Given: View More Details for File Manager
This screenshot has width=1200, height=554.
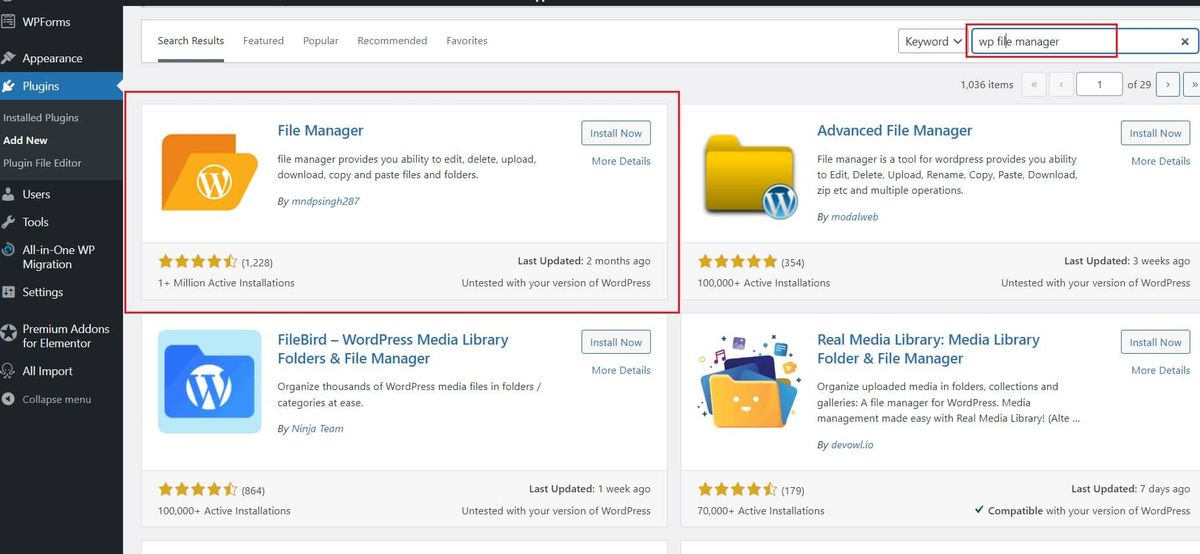Looking at the screenshot, I should point(621,161).
